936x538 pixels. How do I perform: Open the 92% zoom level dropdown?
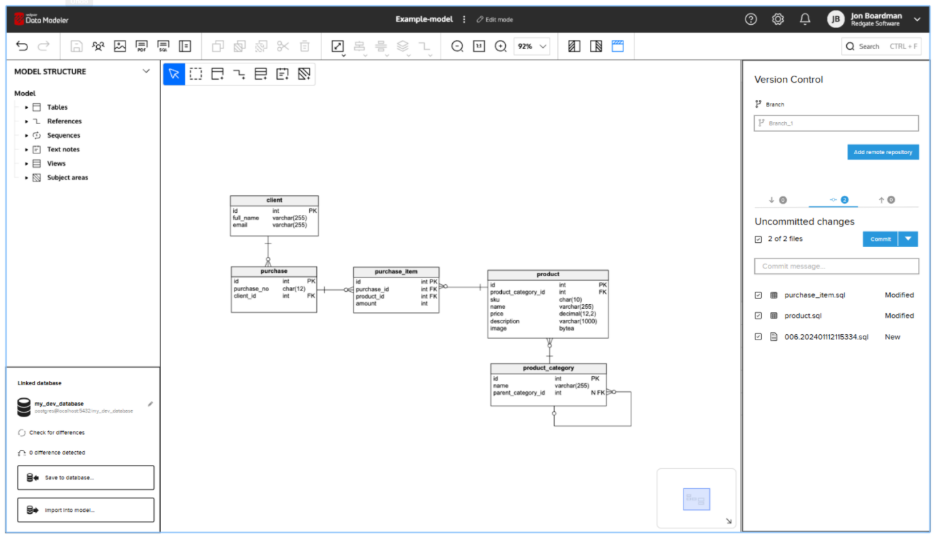coord(532,46)
